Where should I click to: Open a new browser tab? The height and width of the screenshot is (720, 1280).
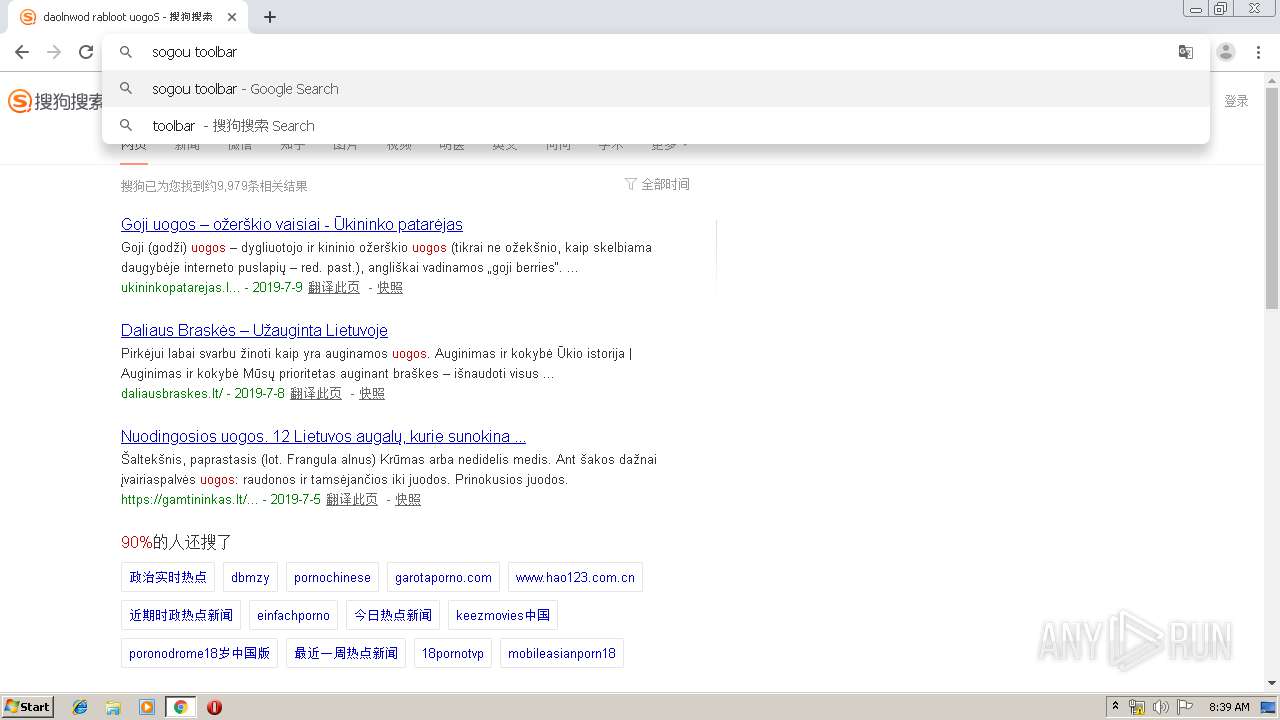click(x=270, y=16)
